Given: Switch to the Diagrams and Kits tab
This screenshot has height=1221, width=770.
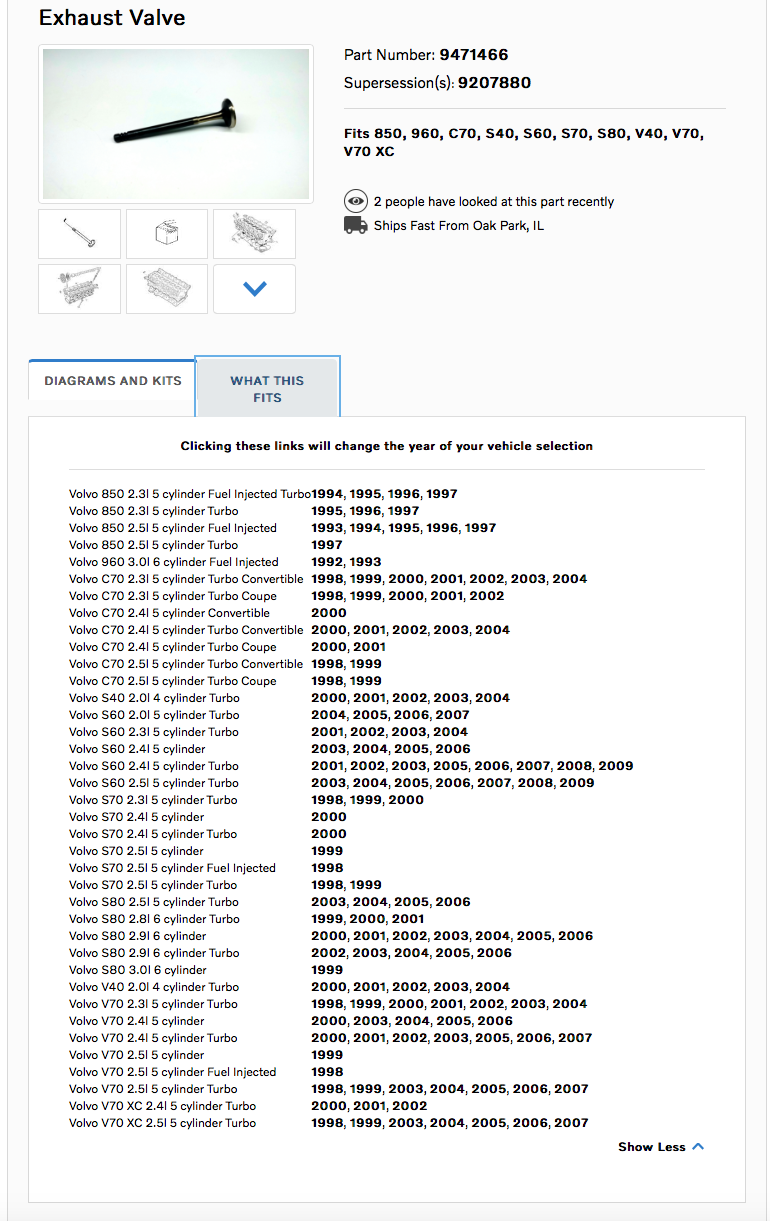Looking at the screenshot, I should tap(113, 381).
